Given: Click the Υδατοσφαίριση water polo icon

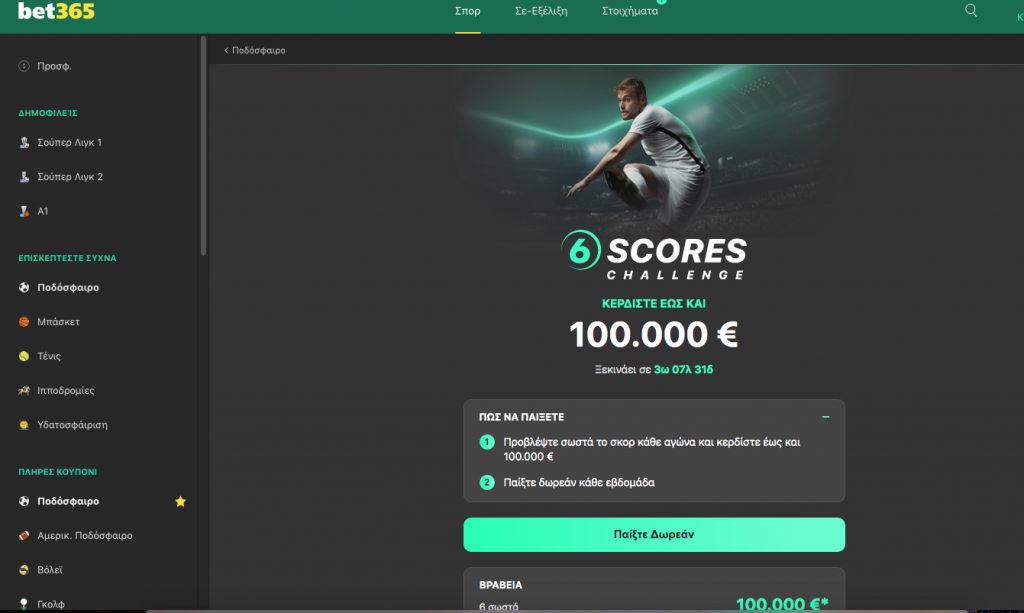Looking at the screenshot, I should point(24,425).
